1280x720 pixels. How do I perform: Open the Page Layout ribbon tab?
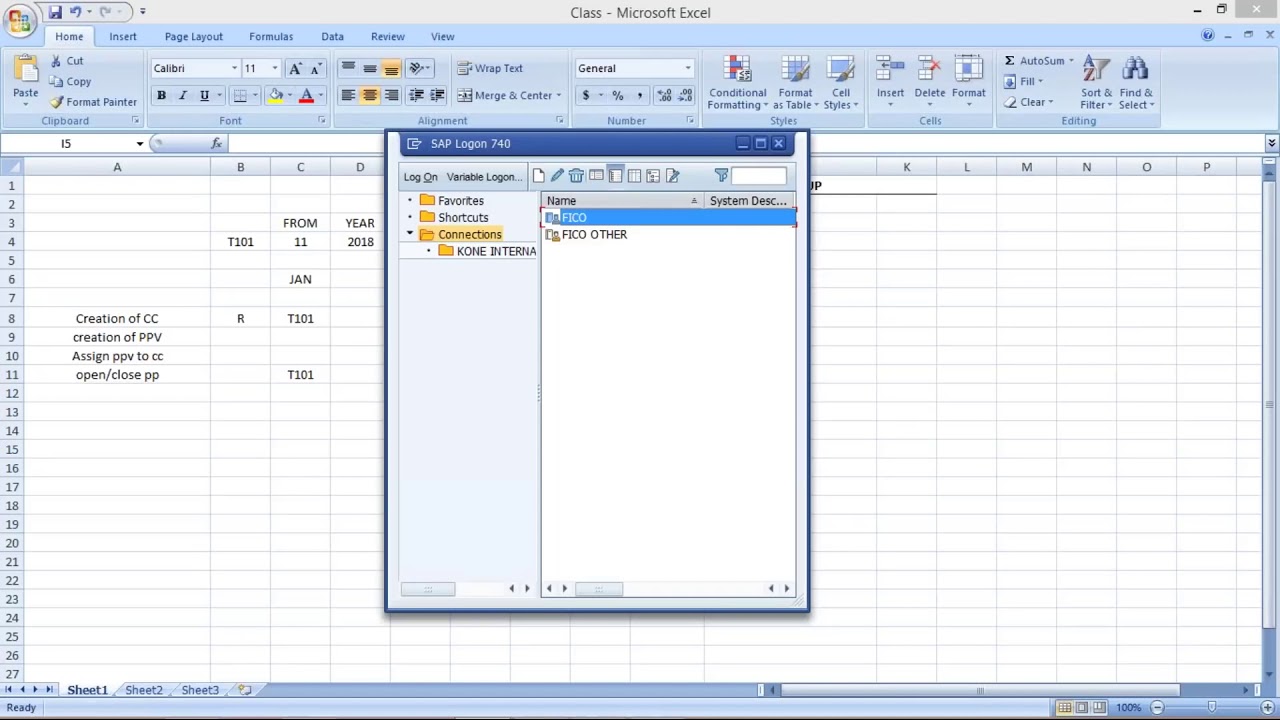[x=194, y=36]
